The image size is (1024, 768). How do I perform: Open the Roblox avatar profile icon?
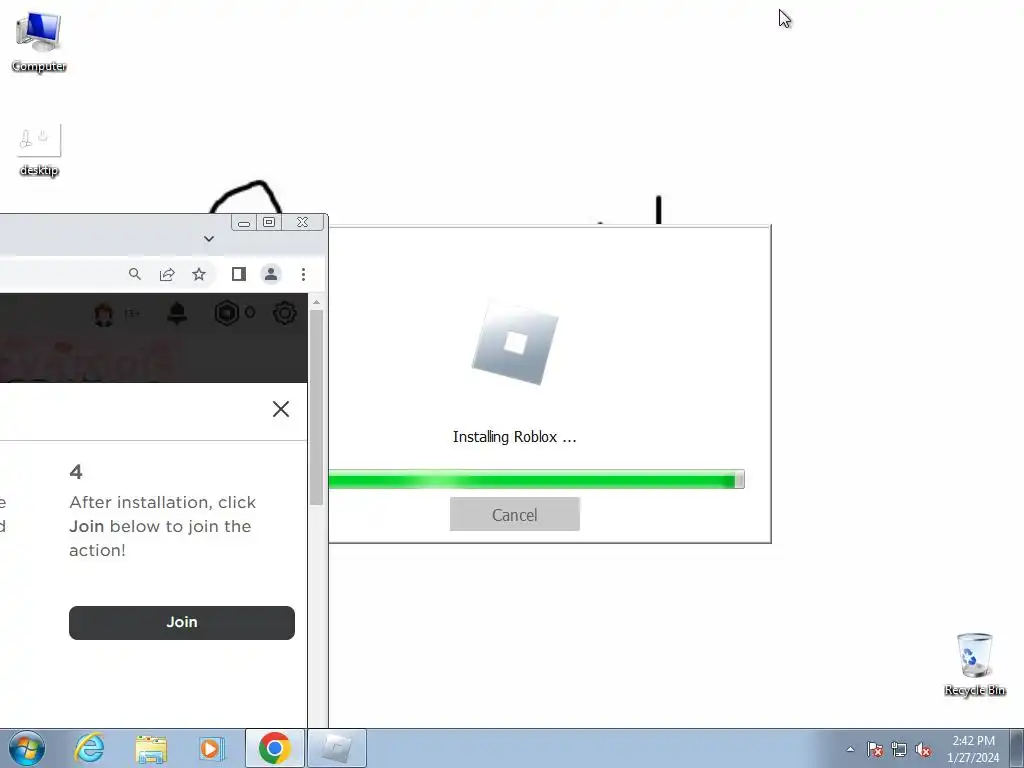(x=104, y=314)
